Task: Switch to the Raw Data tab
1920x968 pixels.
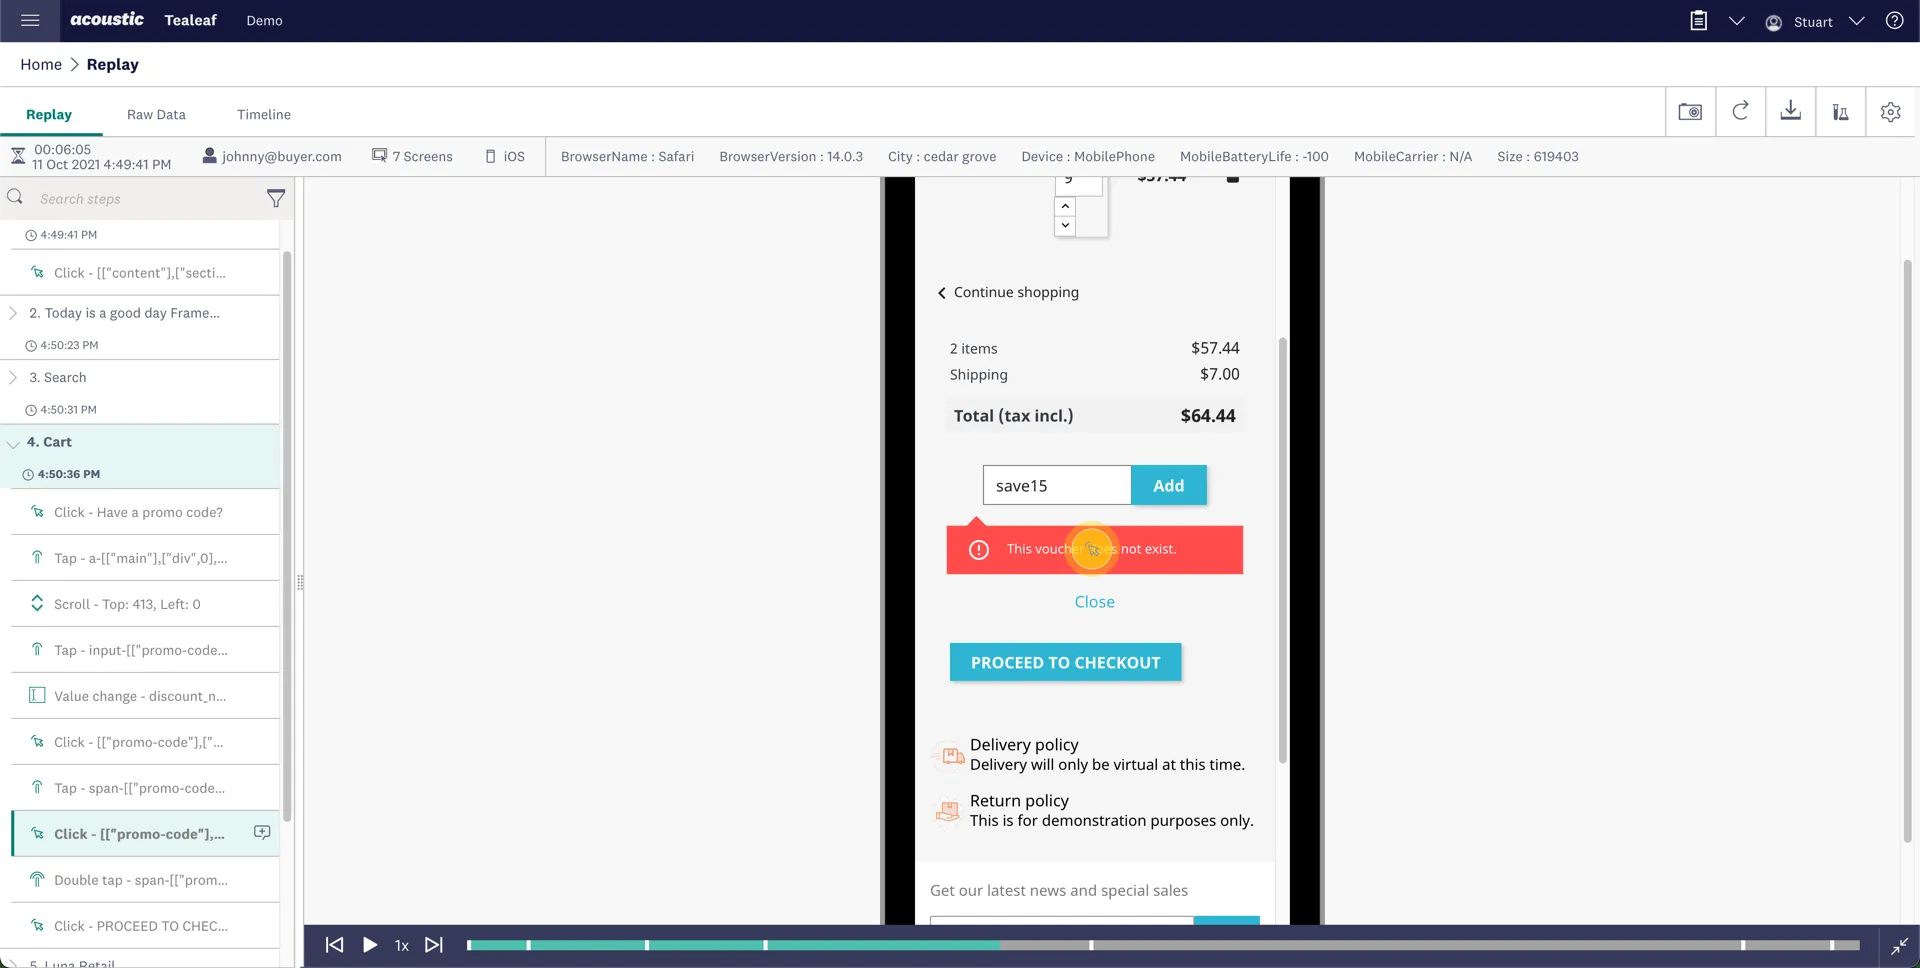Action: [156, 115]
